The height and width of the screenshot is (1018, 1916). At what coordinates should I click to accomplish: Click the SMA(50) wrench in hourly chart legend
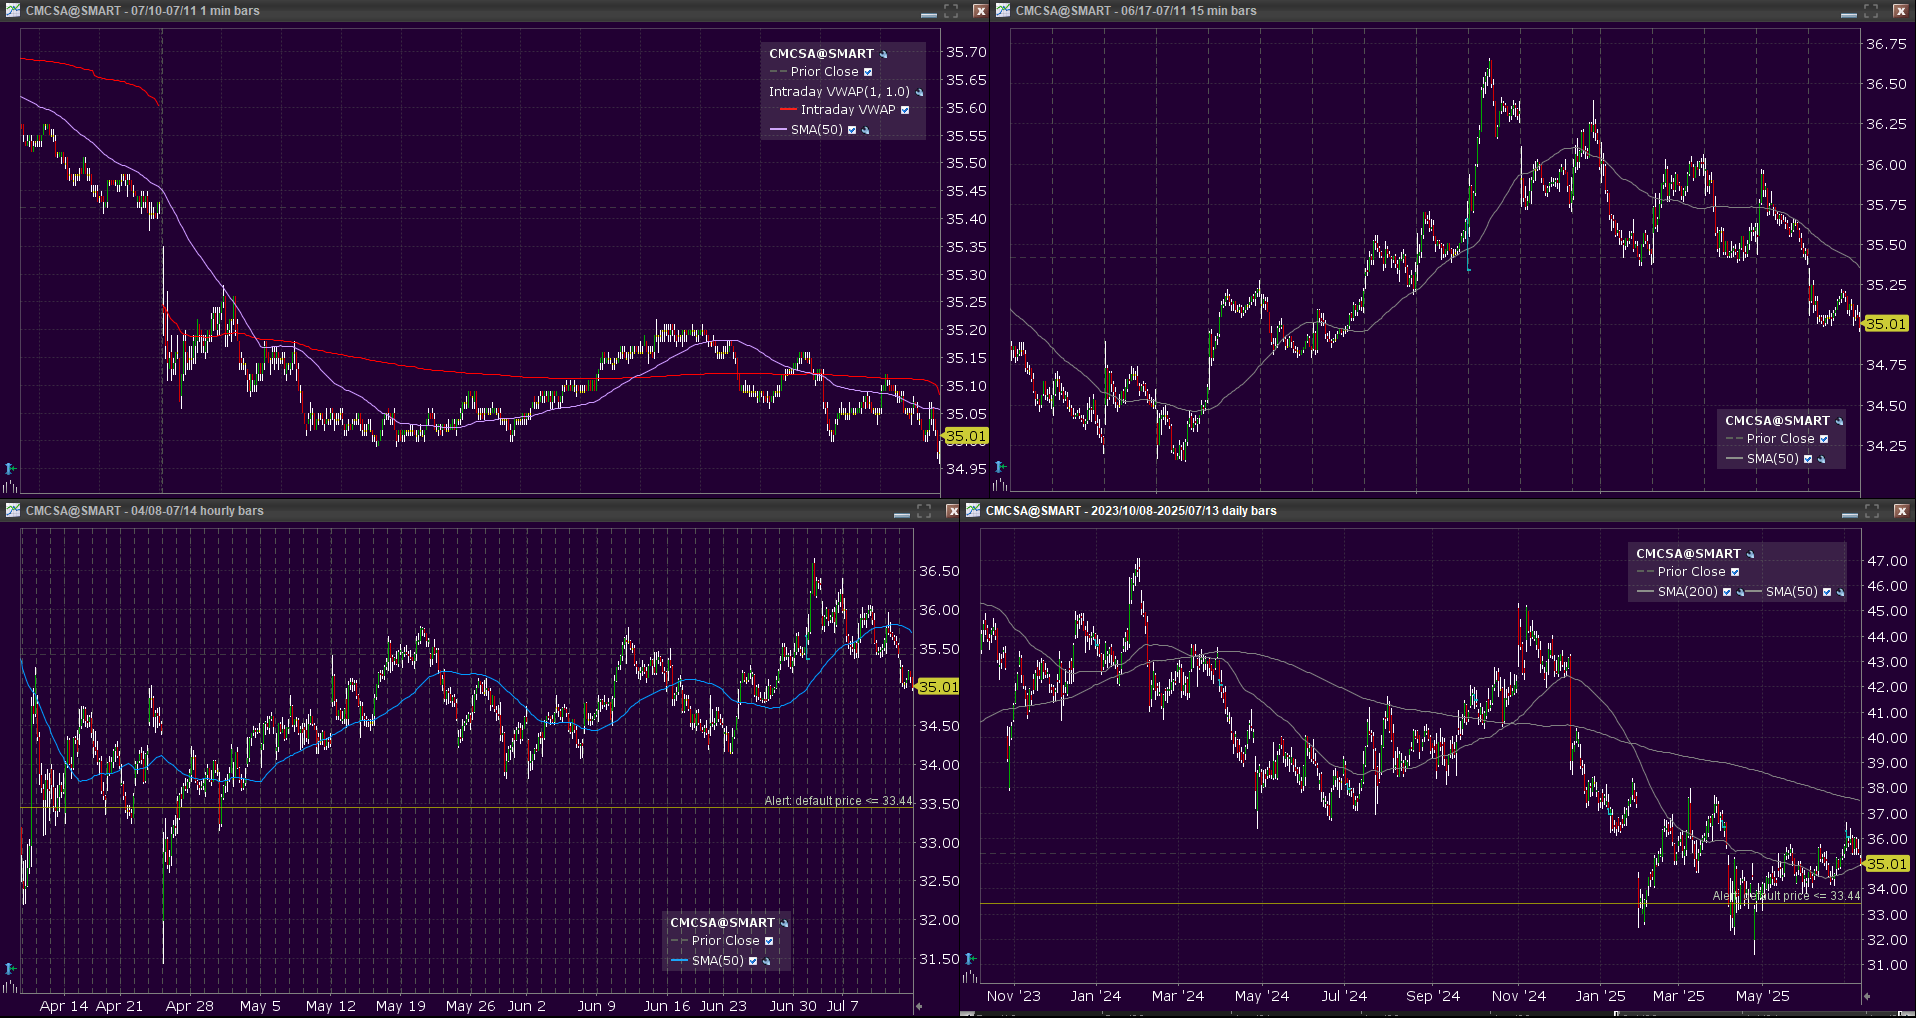(767, 961)
